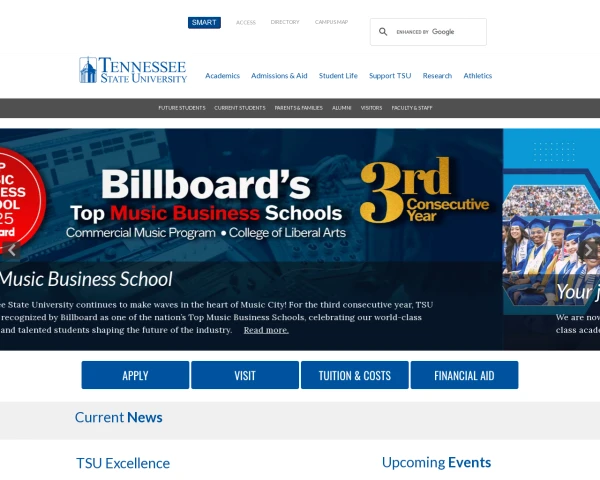Image resolution: width=600 pixels, height=480 pixels.
Task: Select Faculty & Staff in gray bar
Action: point(412,108)
